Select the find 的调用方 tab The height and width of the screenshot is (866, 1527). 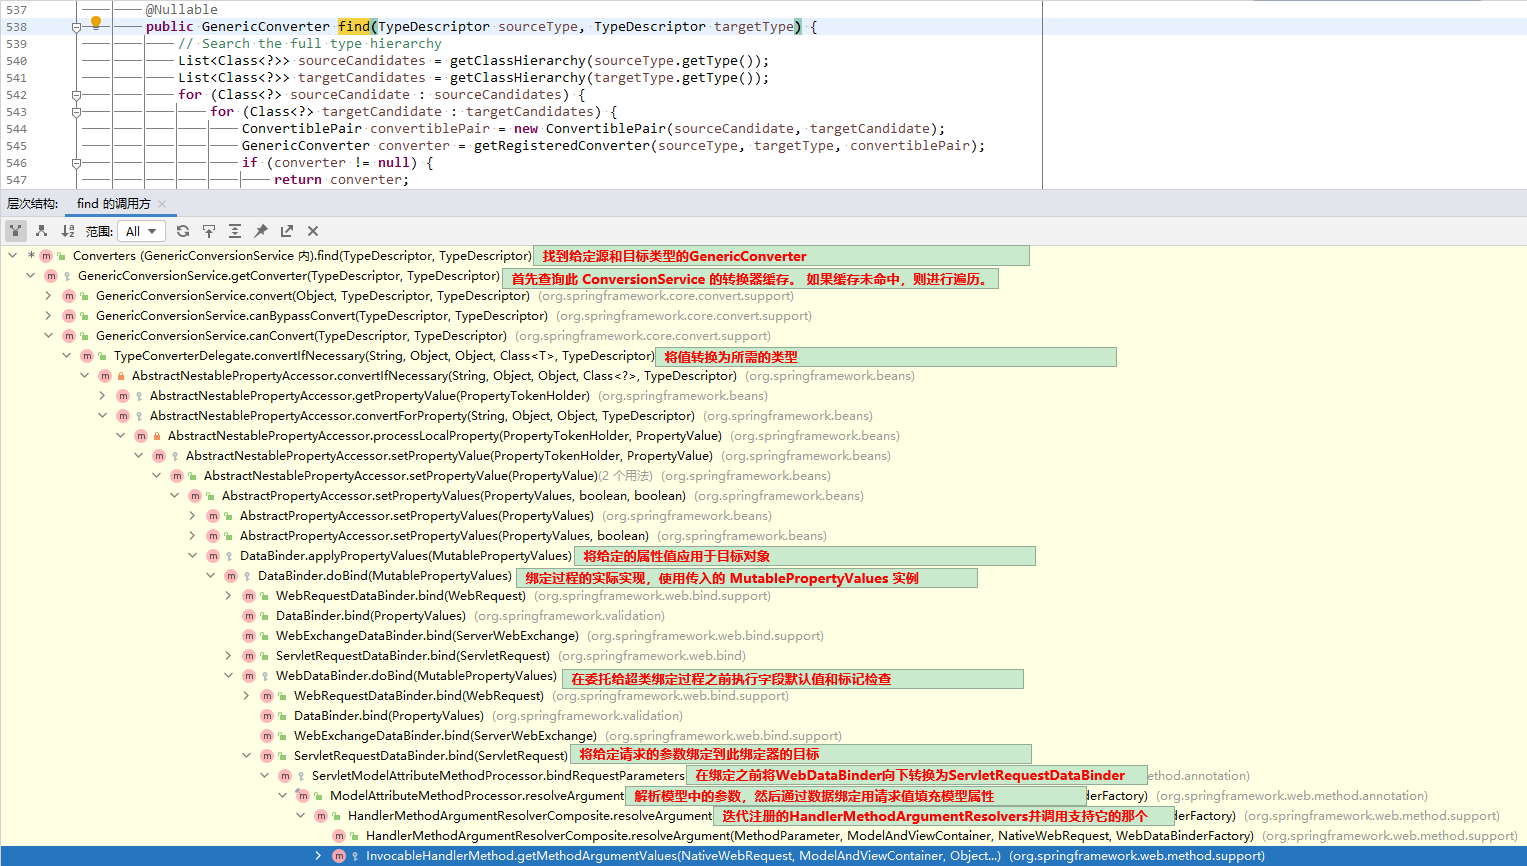click(113, 204)
